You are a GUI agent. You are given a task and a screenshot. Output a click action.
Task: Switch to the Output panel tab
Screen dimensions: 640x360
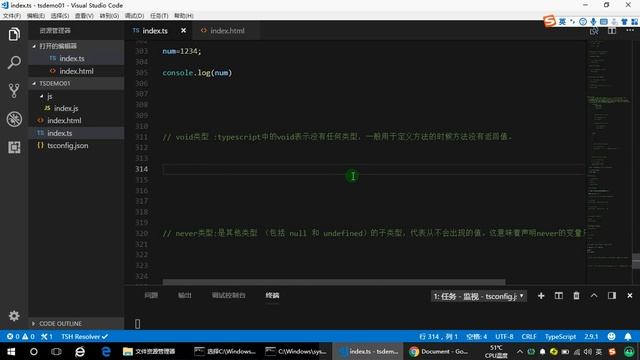(x=184, y=295)
